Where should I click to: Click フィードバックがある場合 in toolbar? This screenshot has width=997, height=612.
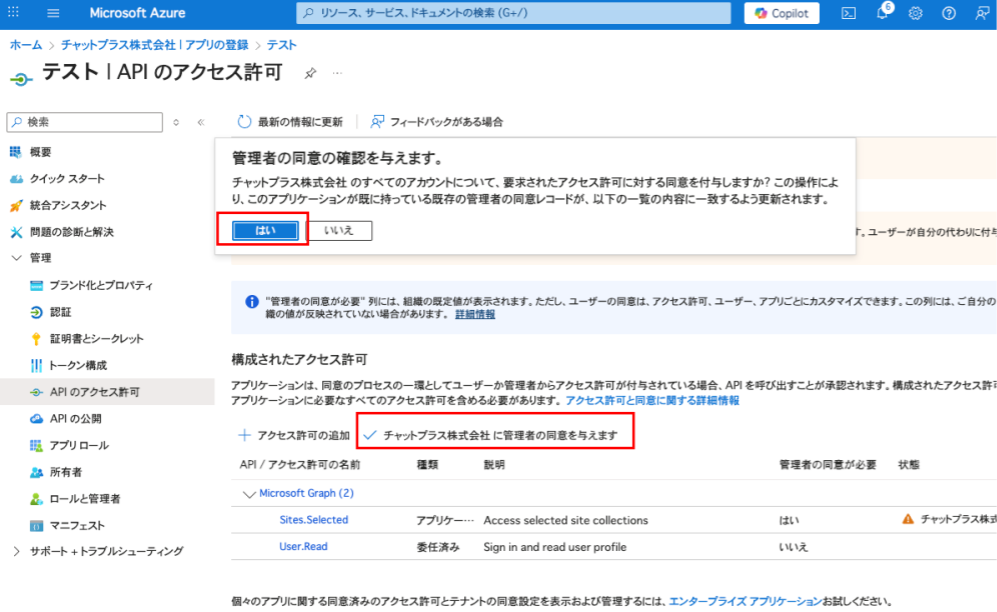click(437, 121)
